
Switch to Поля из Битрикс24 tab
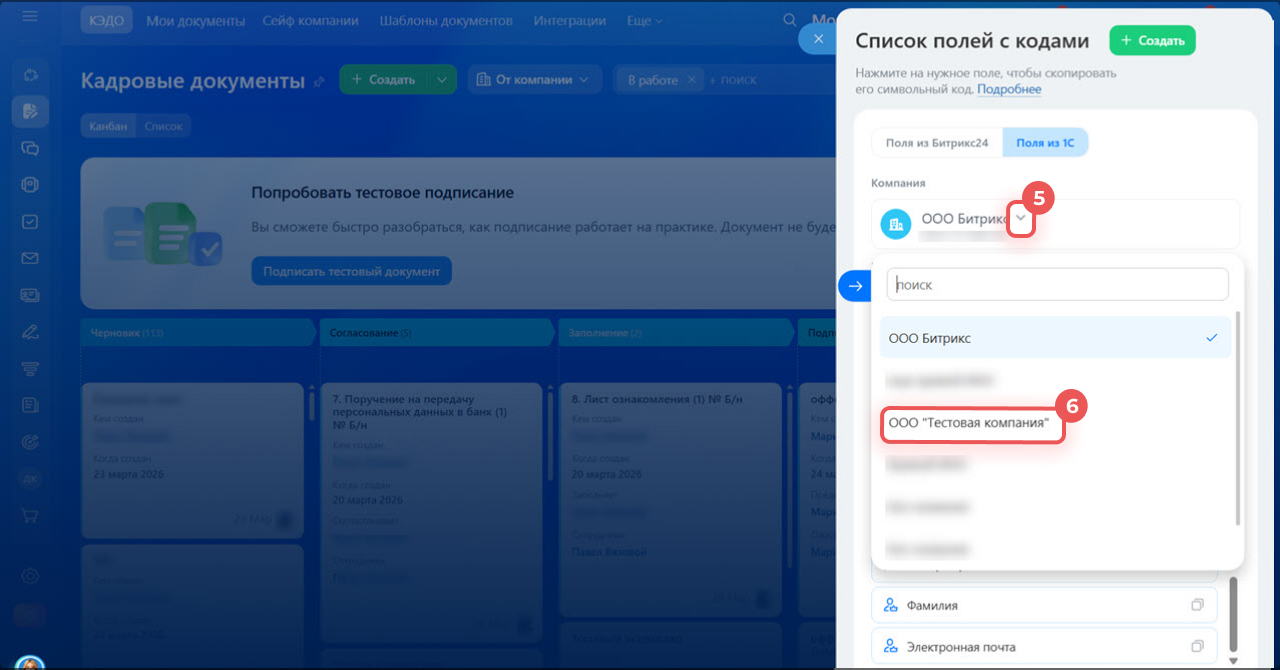pos(937,143)
